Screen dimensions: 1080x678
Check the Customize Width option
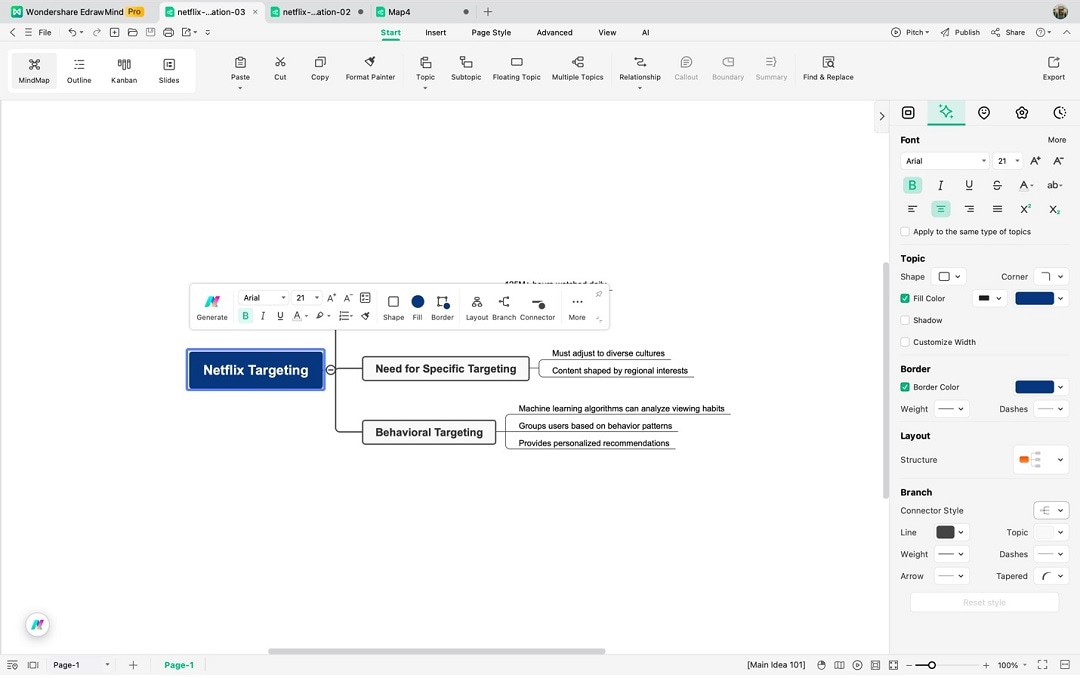point(905,341)
